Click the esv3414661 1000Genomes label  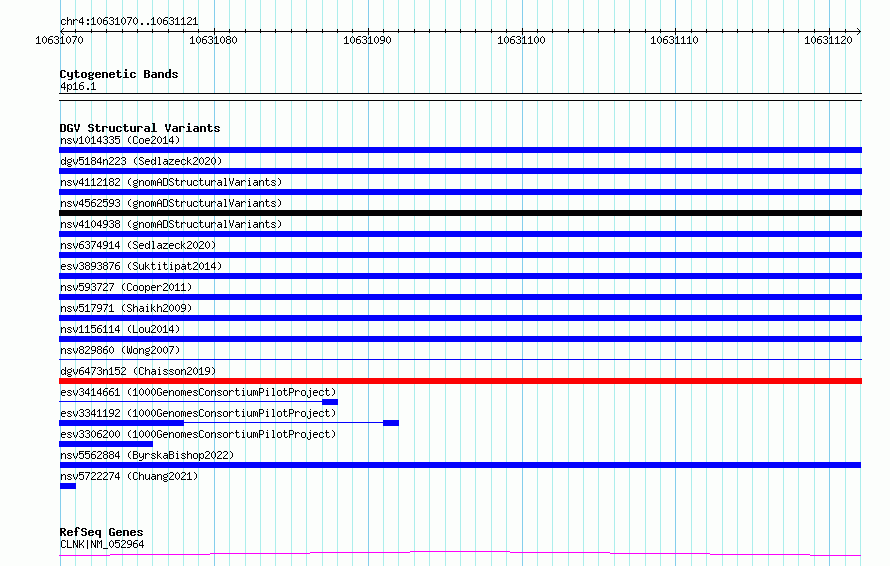(x=198, y=392)
